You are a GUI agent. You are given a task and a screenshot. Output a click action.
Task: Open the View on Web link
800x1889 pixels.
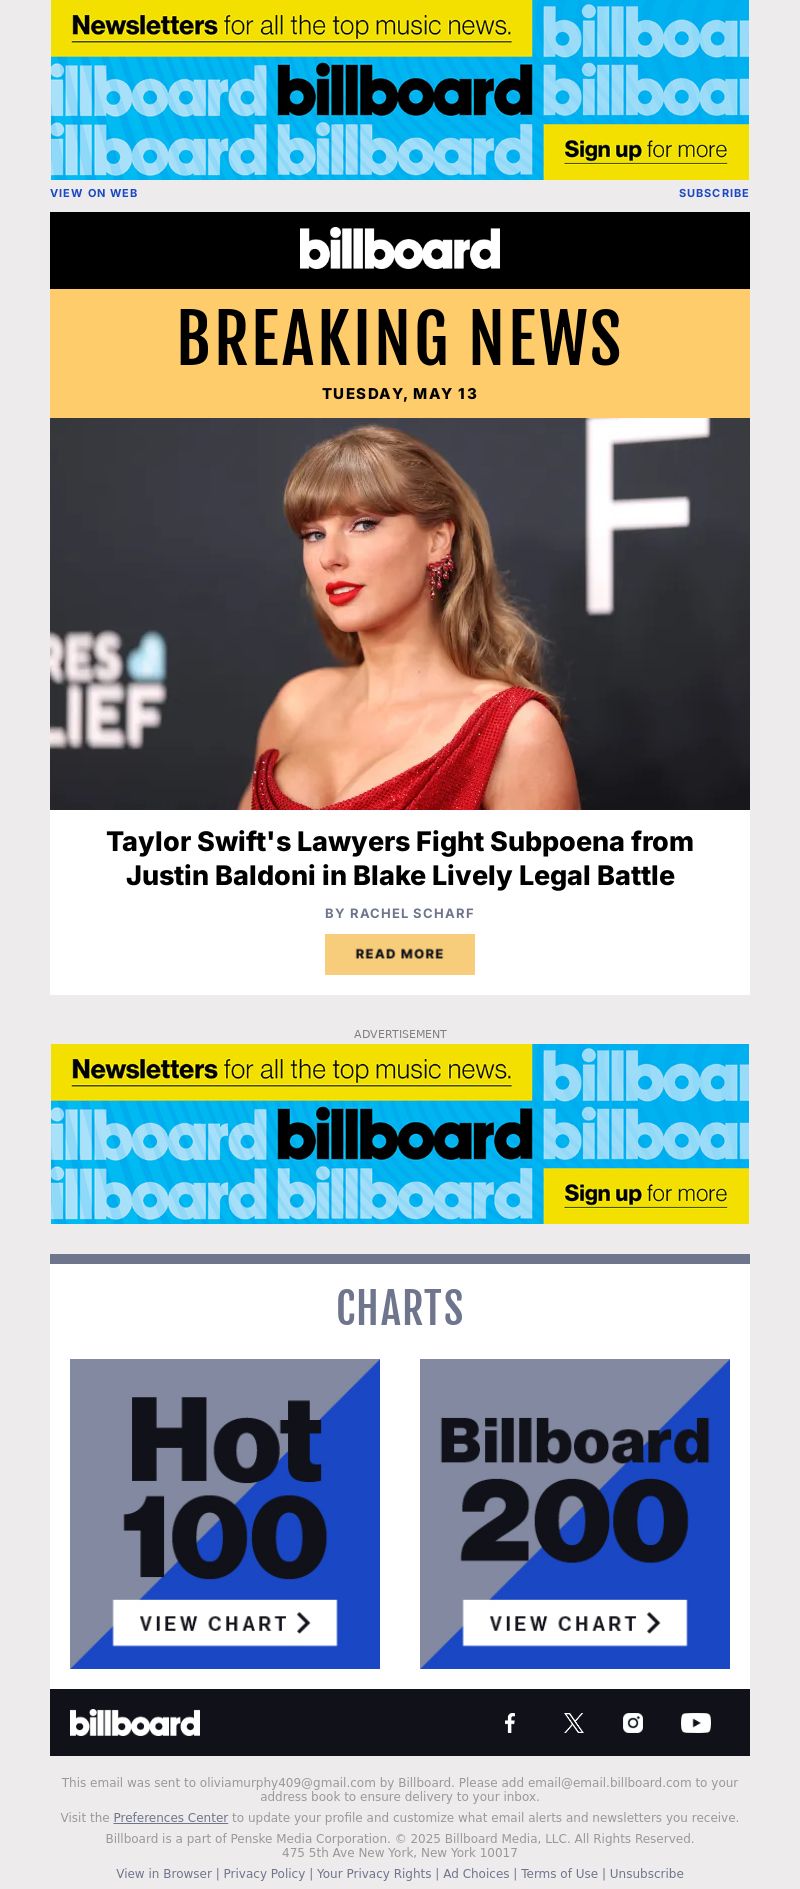[94, 193]
